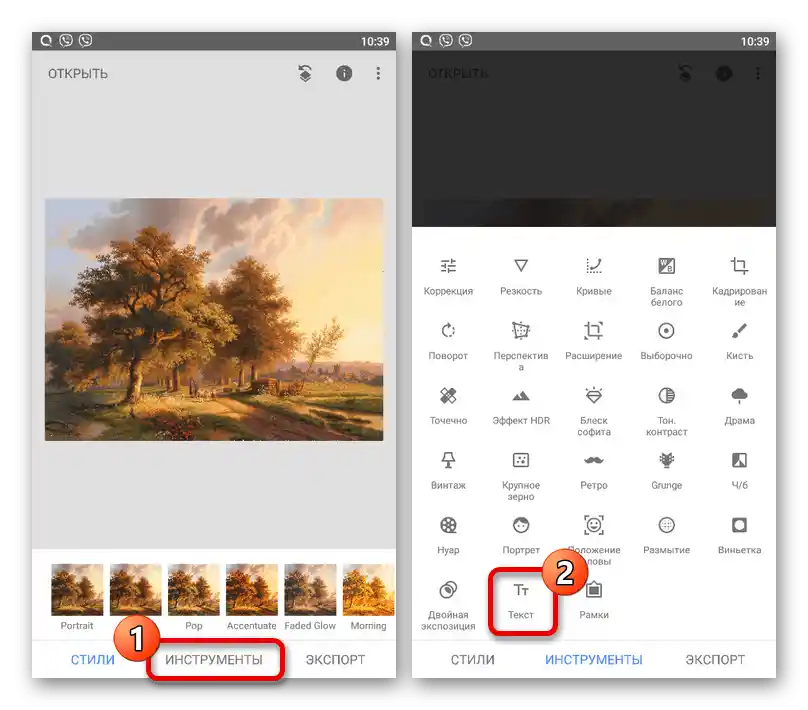The image size is (808, 710).
Task: Select the Крупное зерно filter
Action: pos(521,476)
